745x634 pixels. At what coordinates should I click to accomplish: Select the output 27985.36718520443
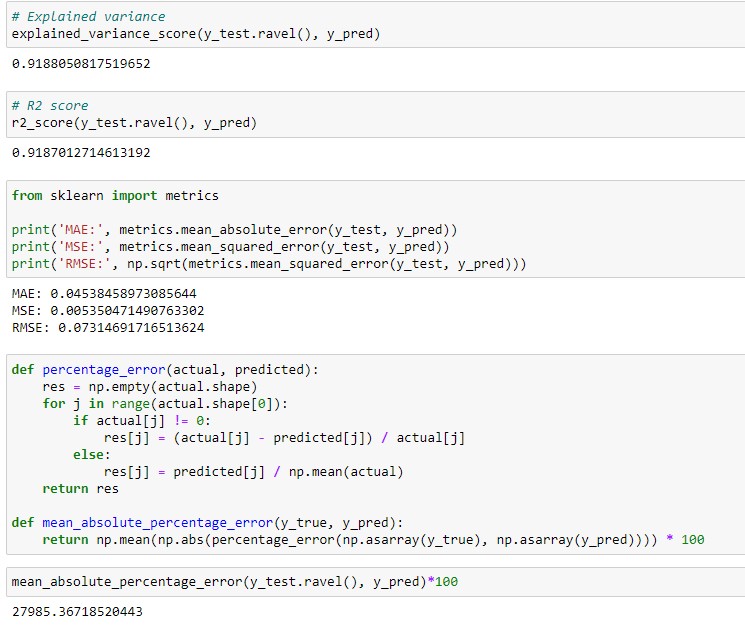tap(77, 612)
